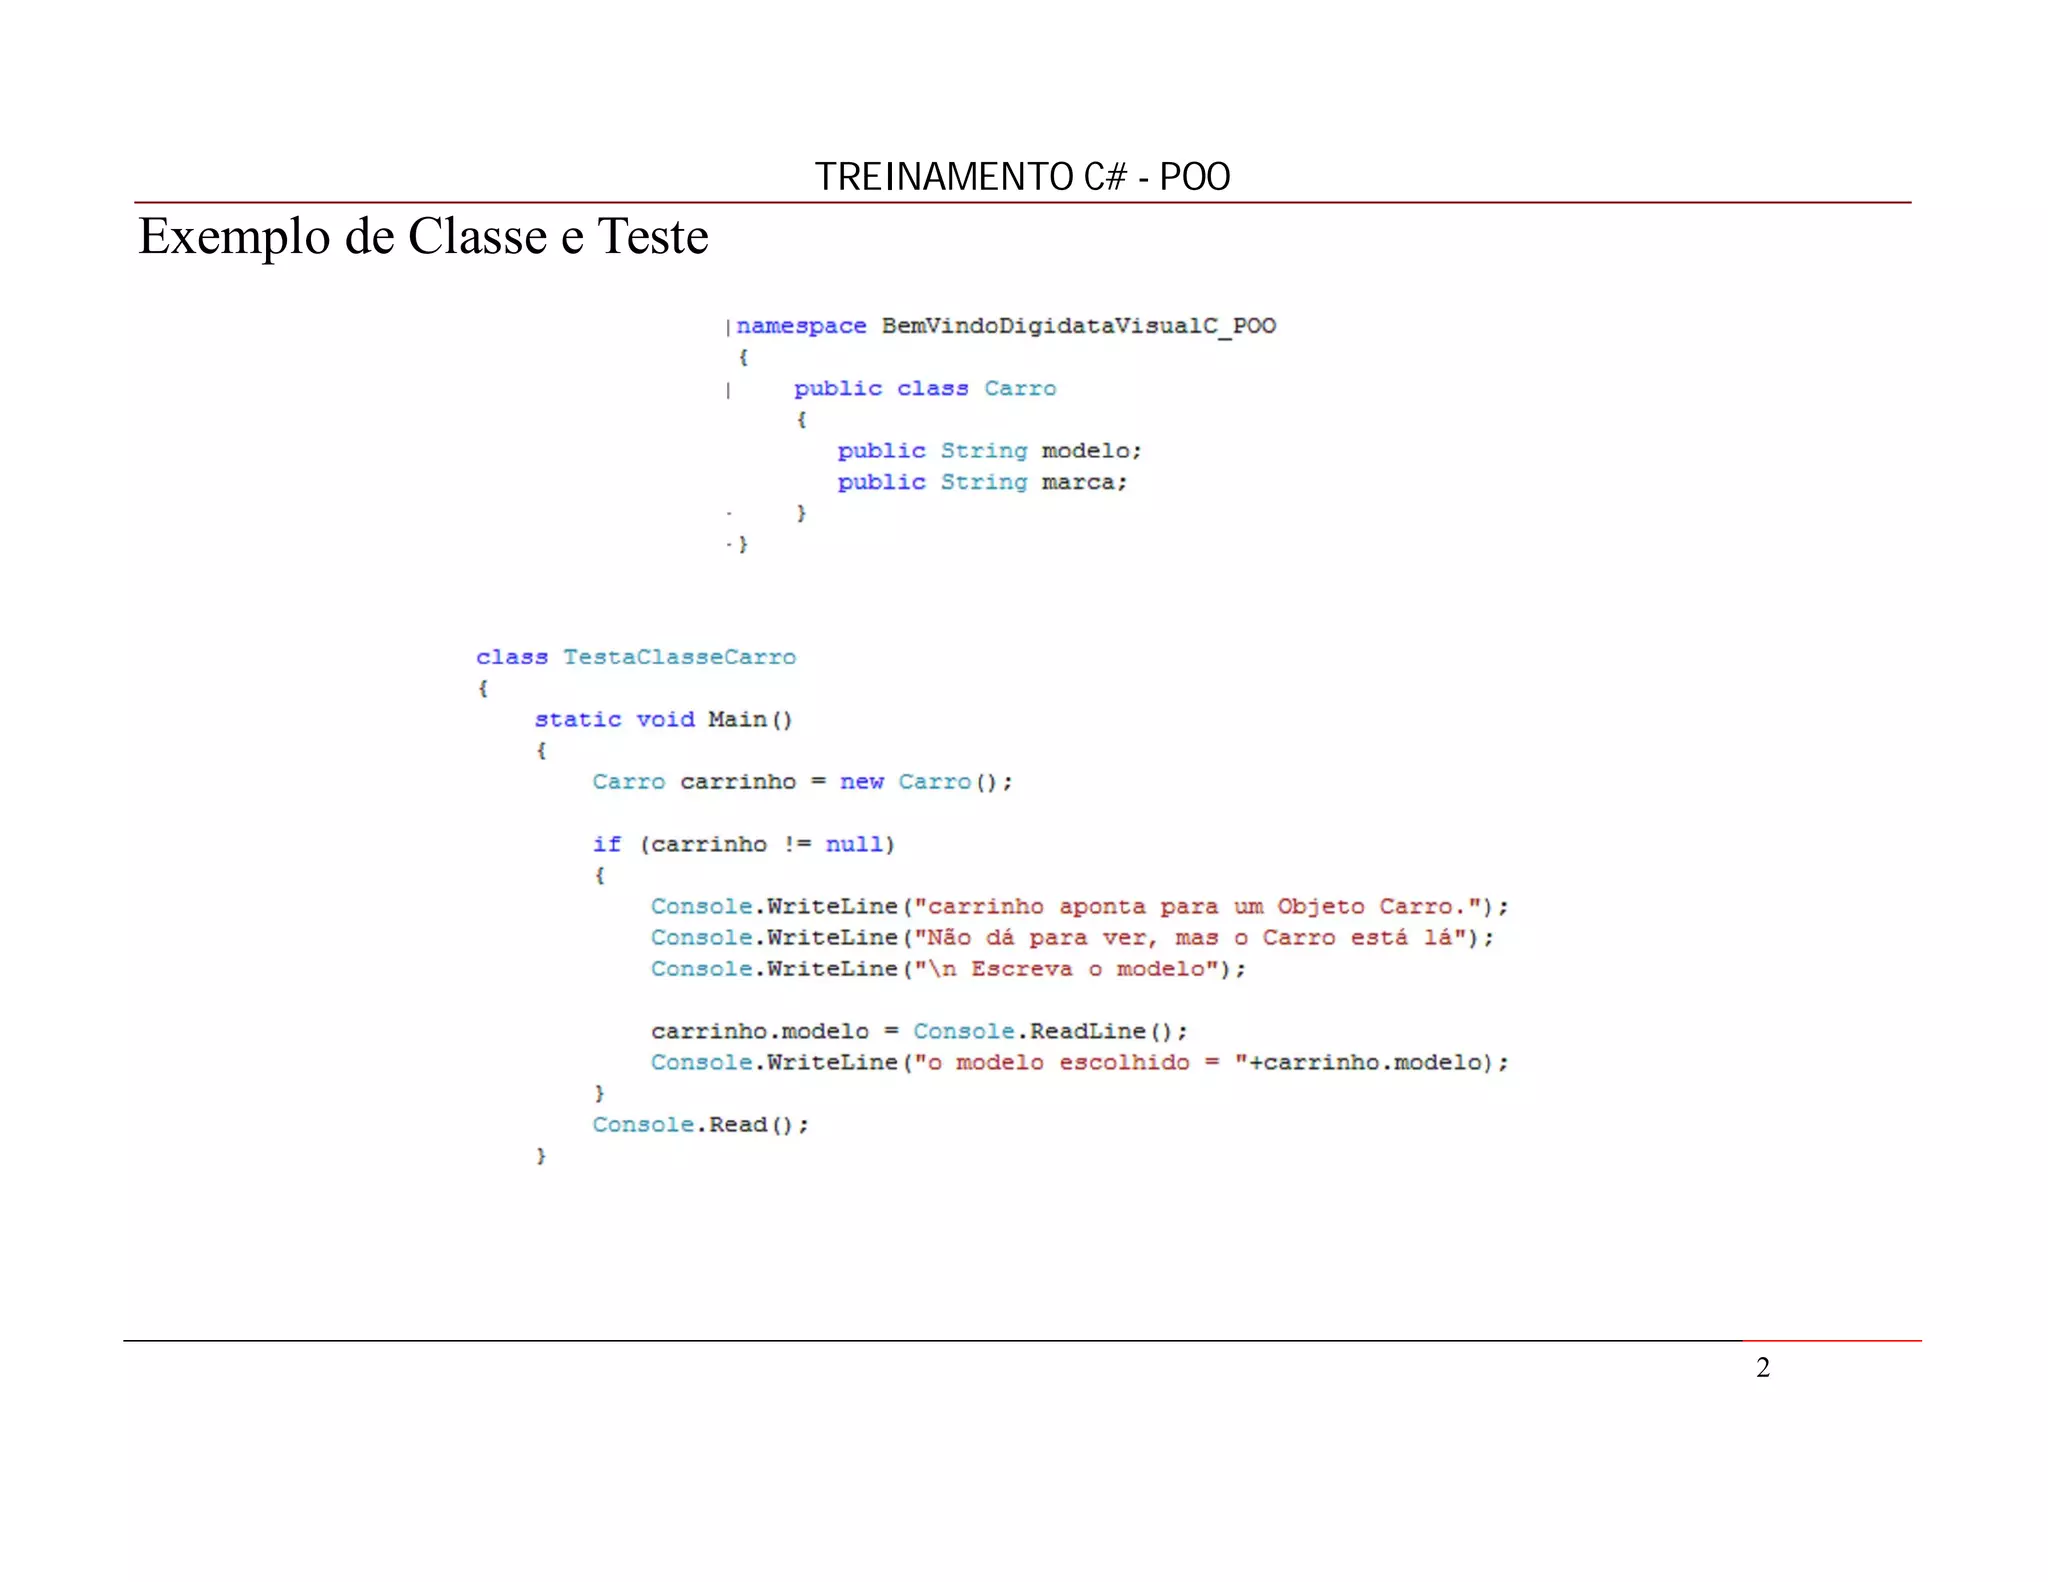This screenshot has width=2048, height=1582.
Task: Click the page number 2
Action: (x=1762, y=1367)
